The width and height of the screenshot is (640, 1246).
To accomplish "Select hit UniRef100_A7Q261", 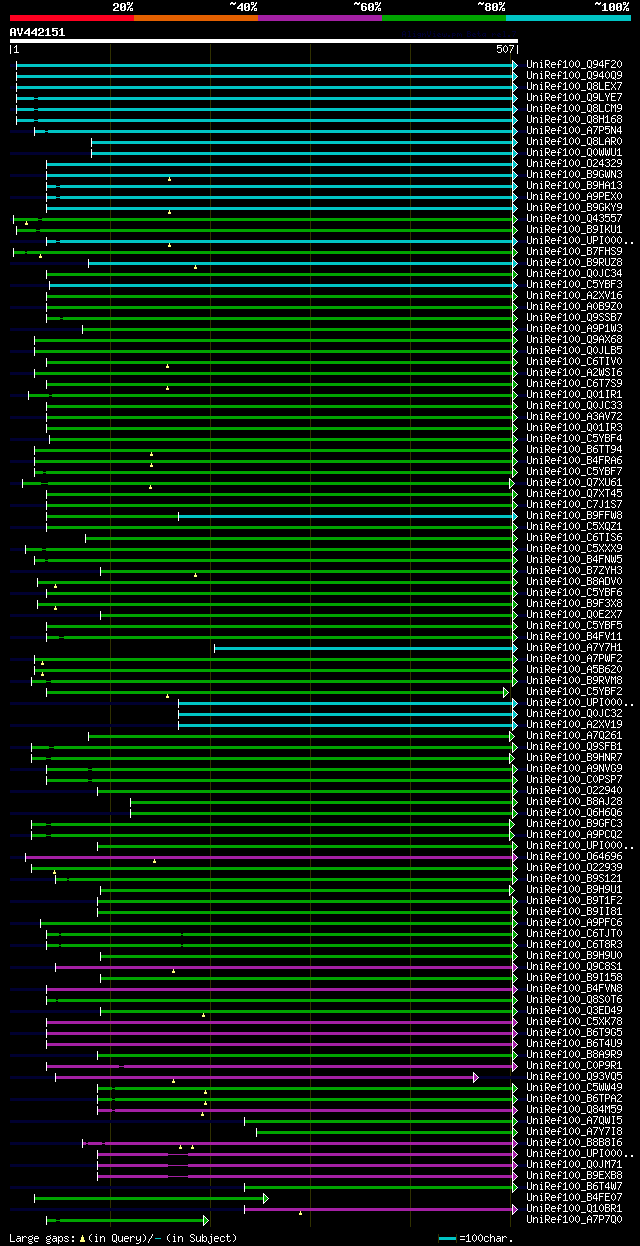I will (x=573, y=736).
